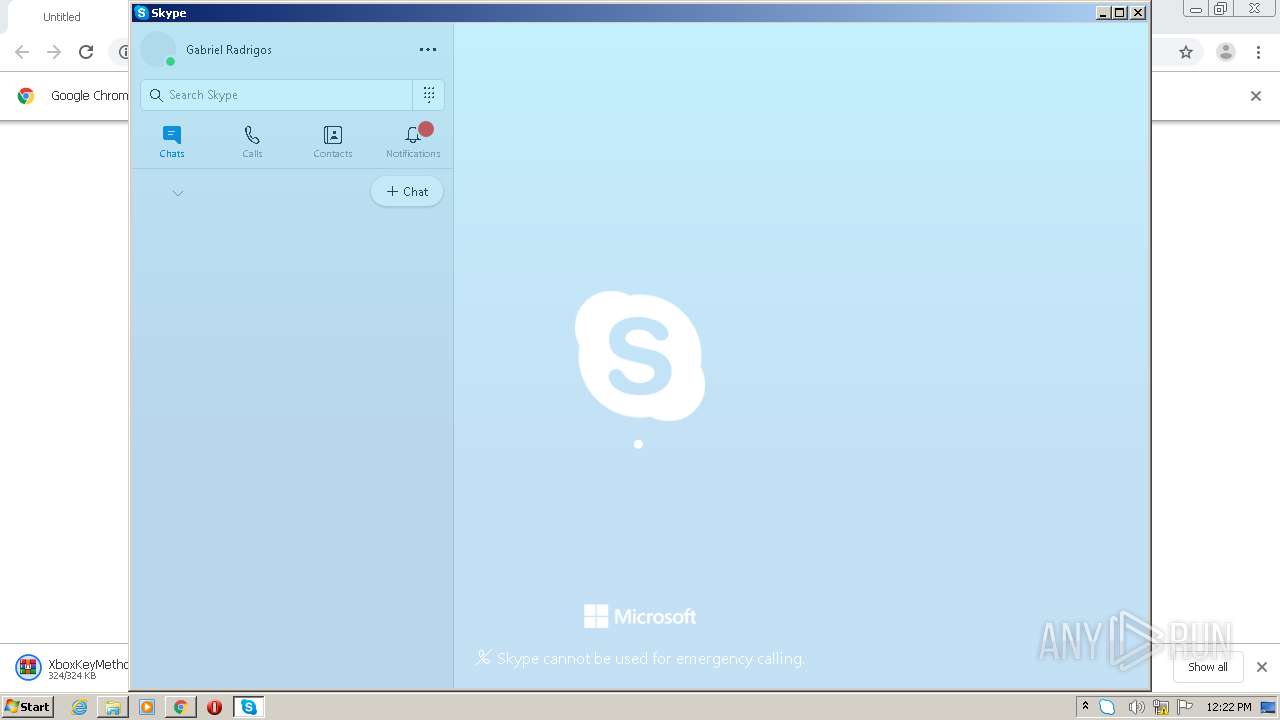Expand the chats list chevron
1280x720 pixels.
(178, 193)
